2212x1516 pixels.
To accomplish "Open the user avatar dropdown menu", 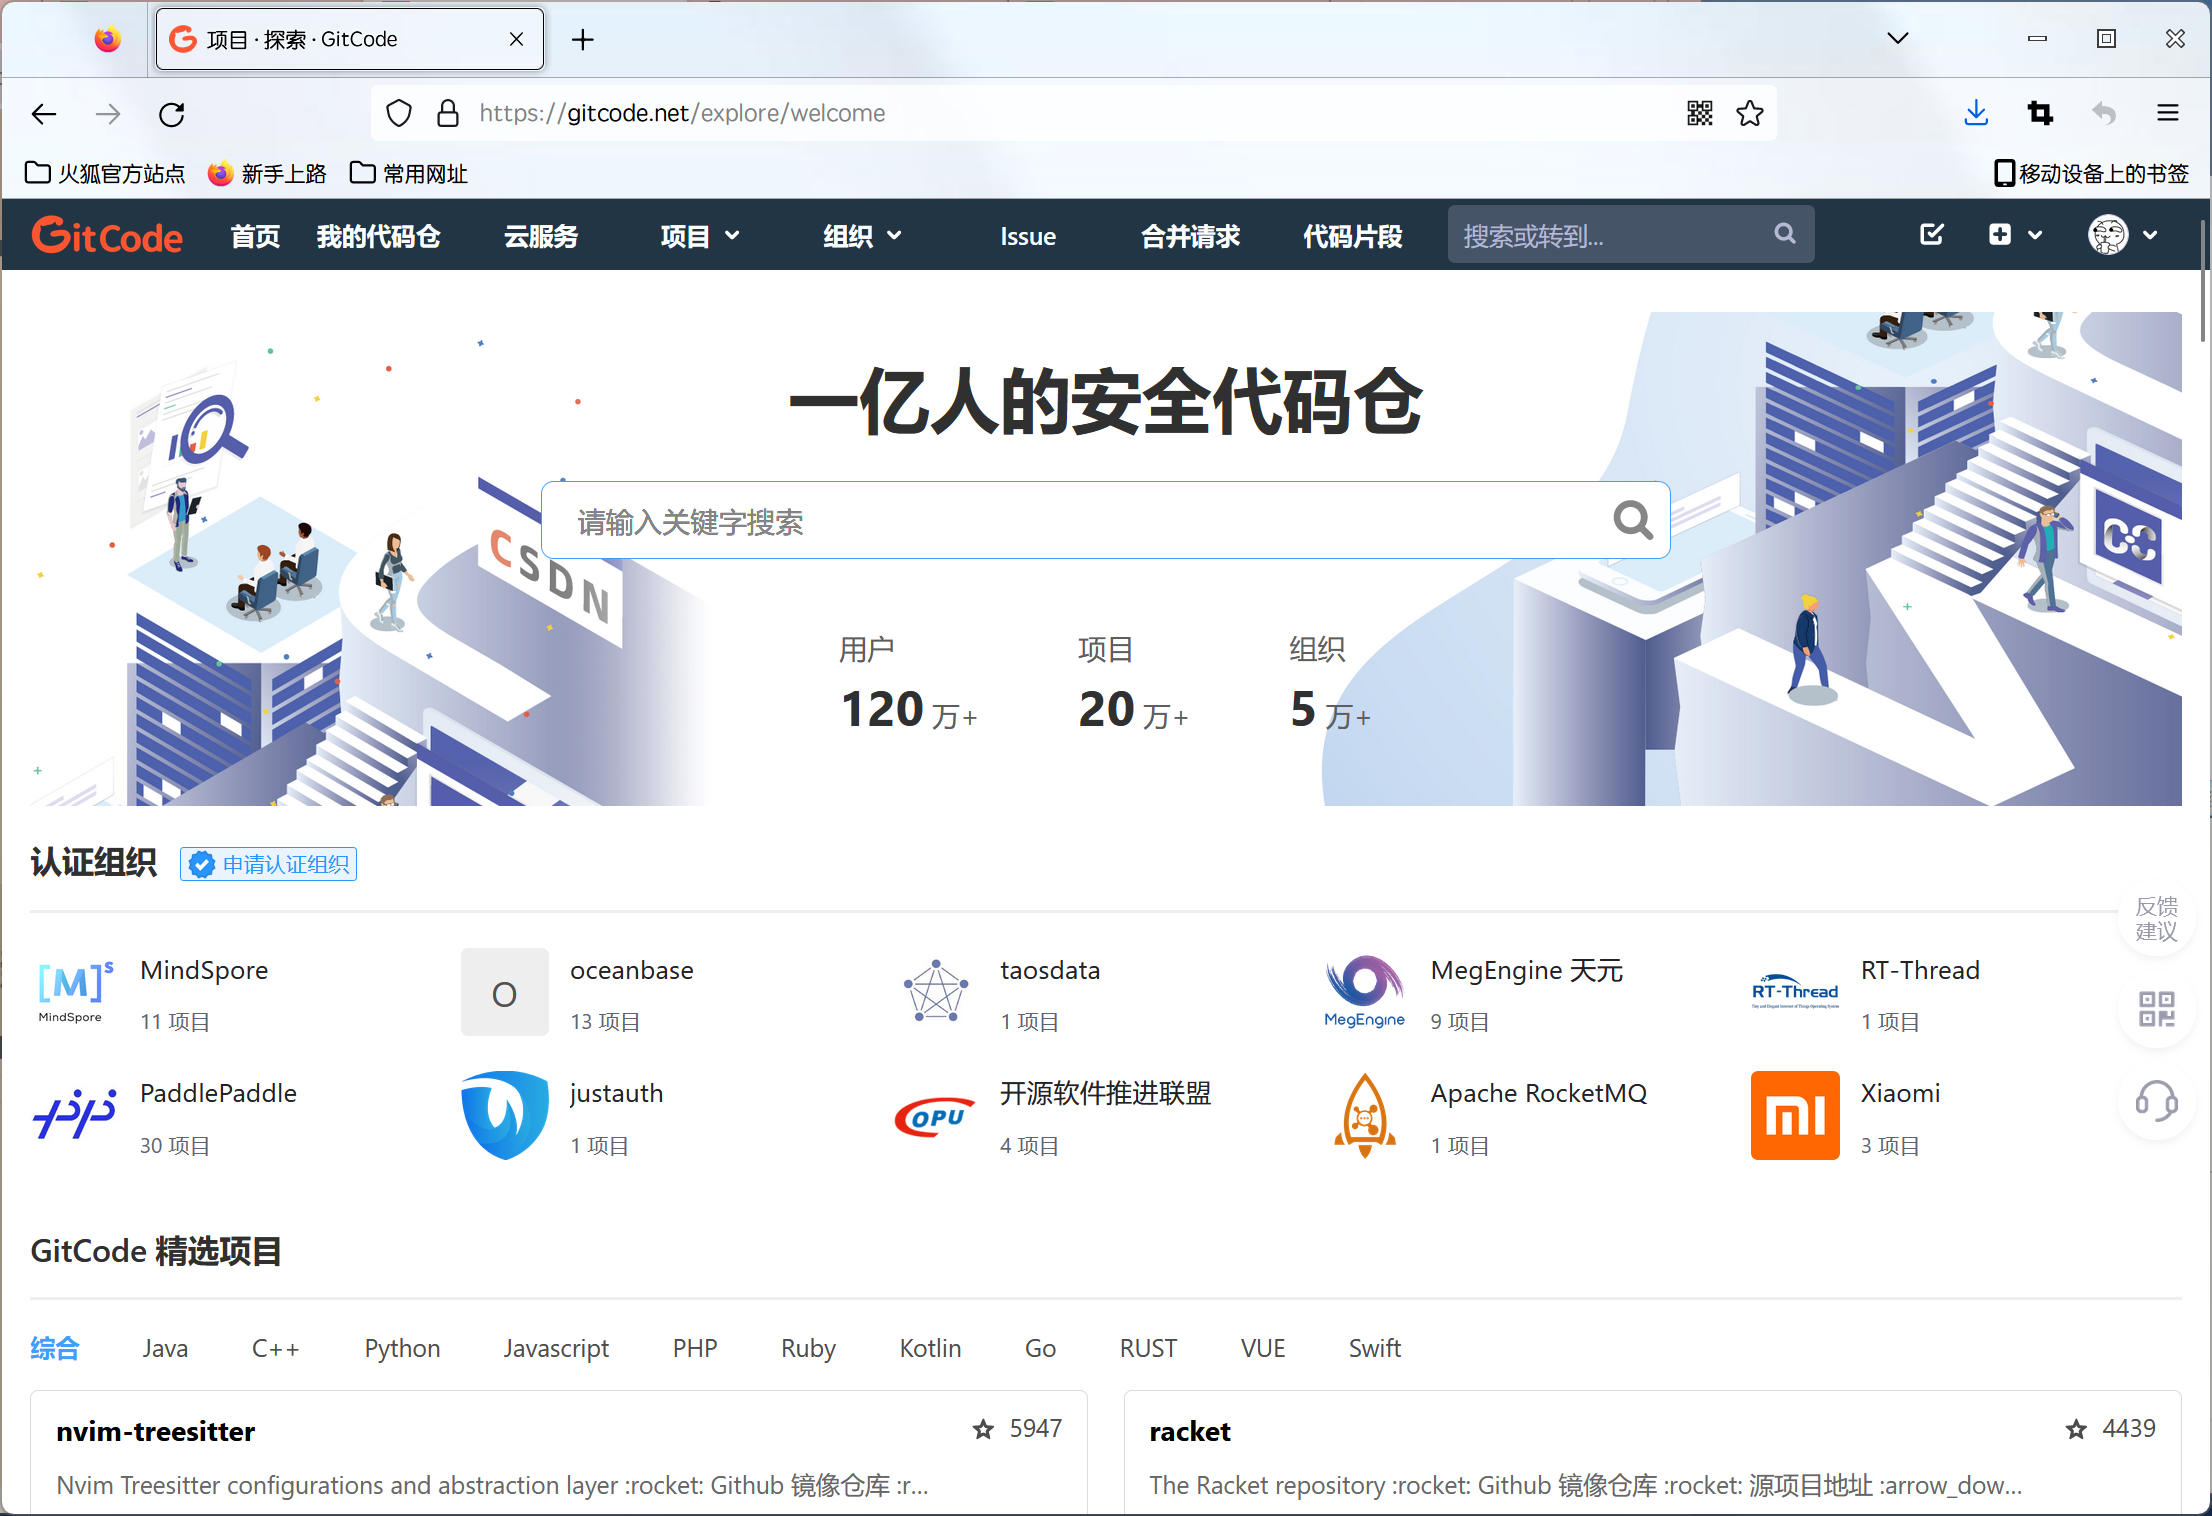I will (2122, 235).
